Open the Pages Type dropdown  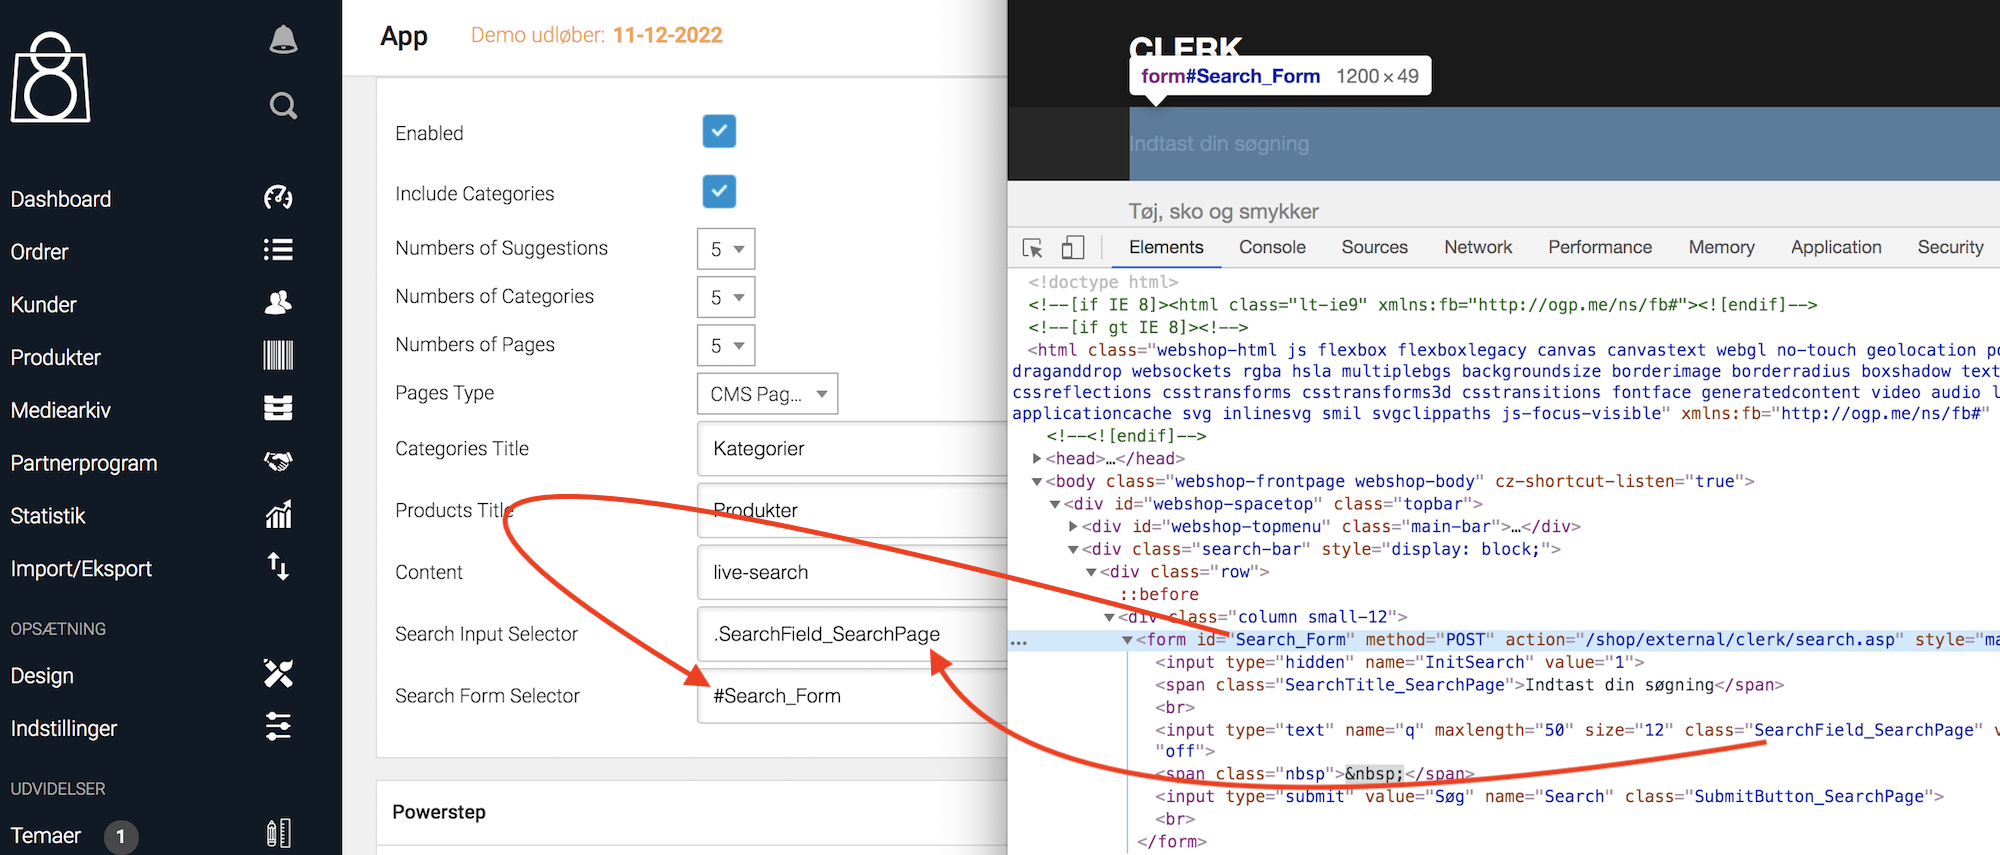click(x=767, y=394)
